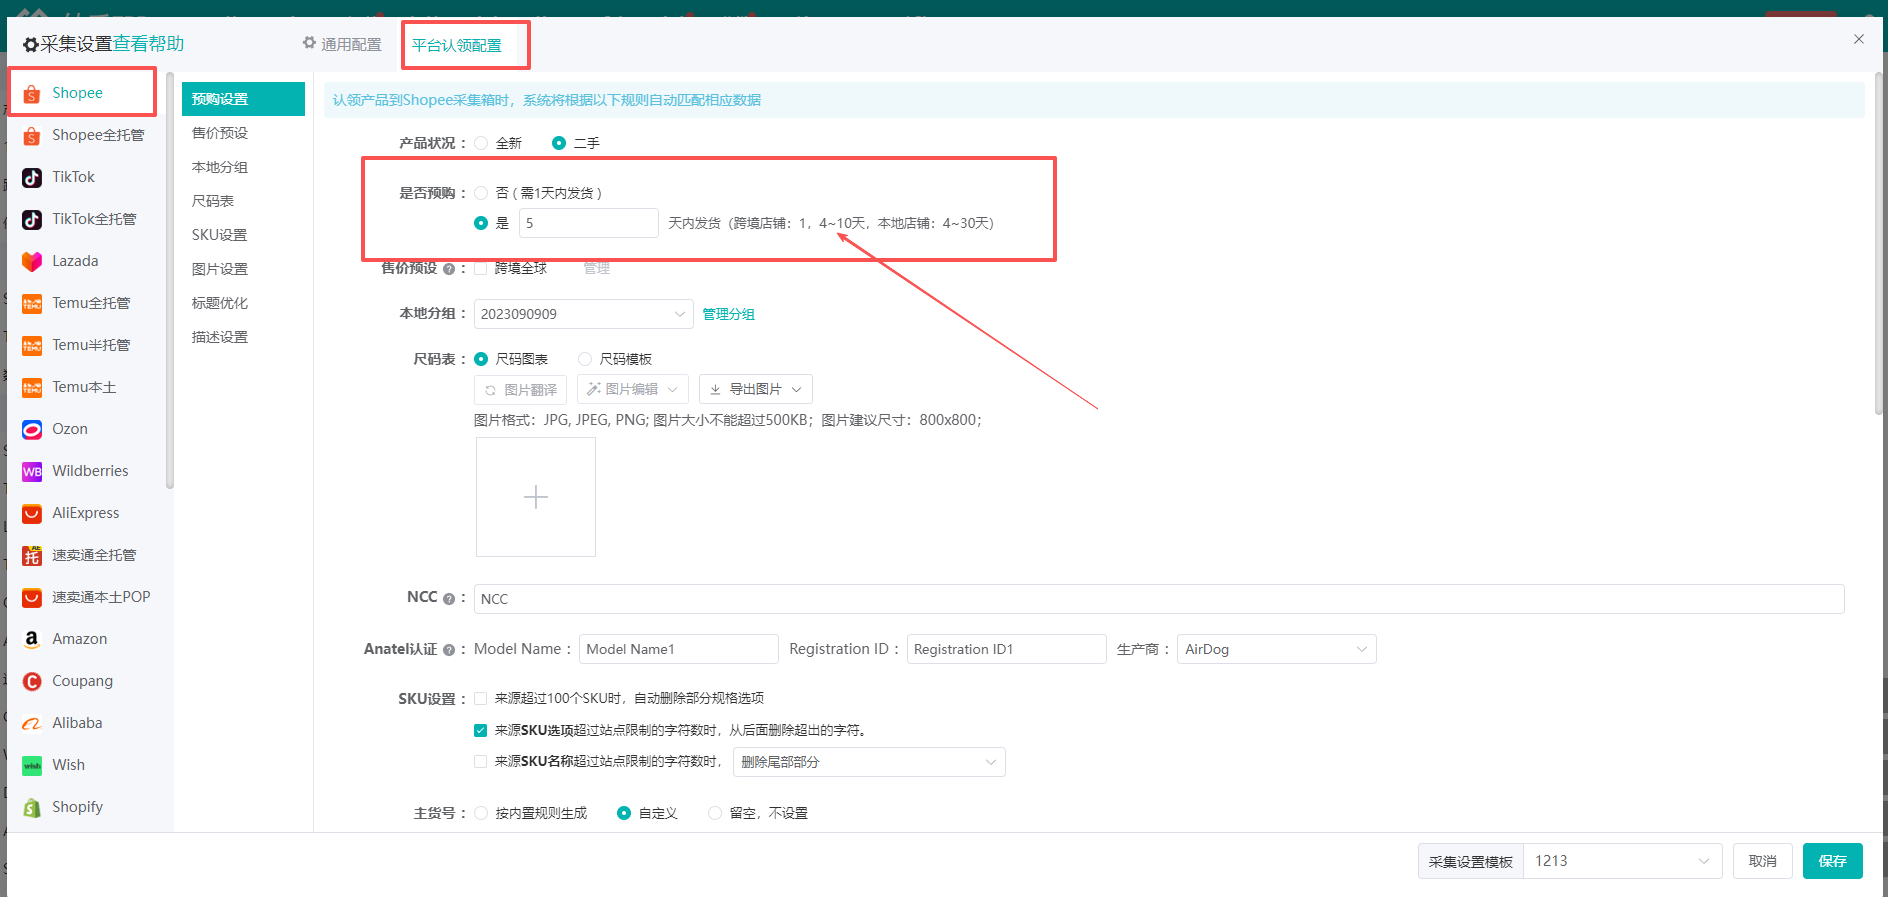Choose the TikTok platform icon

click(32, 178)
